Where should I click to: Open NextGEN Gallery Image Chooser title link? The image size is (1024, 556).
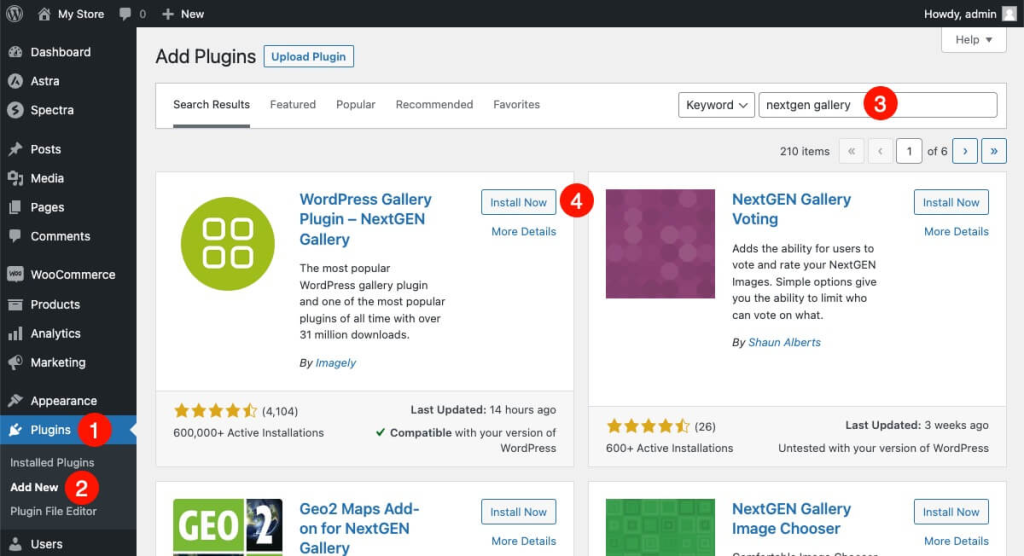[791, 518]
